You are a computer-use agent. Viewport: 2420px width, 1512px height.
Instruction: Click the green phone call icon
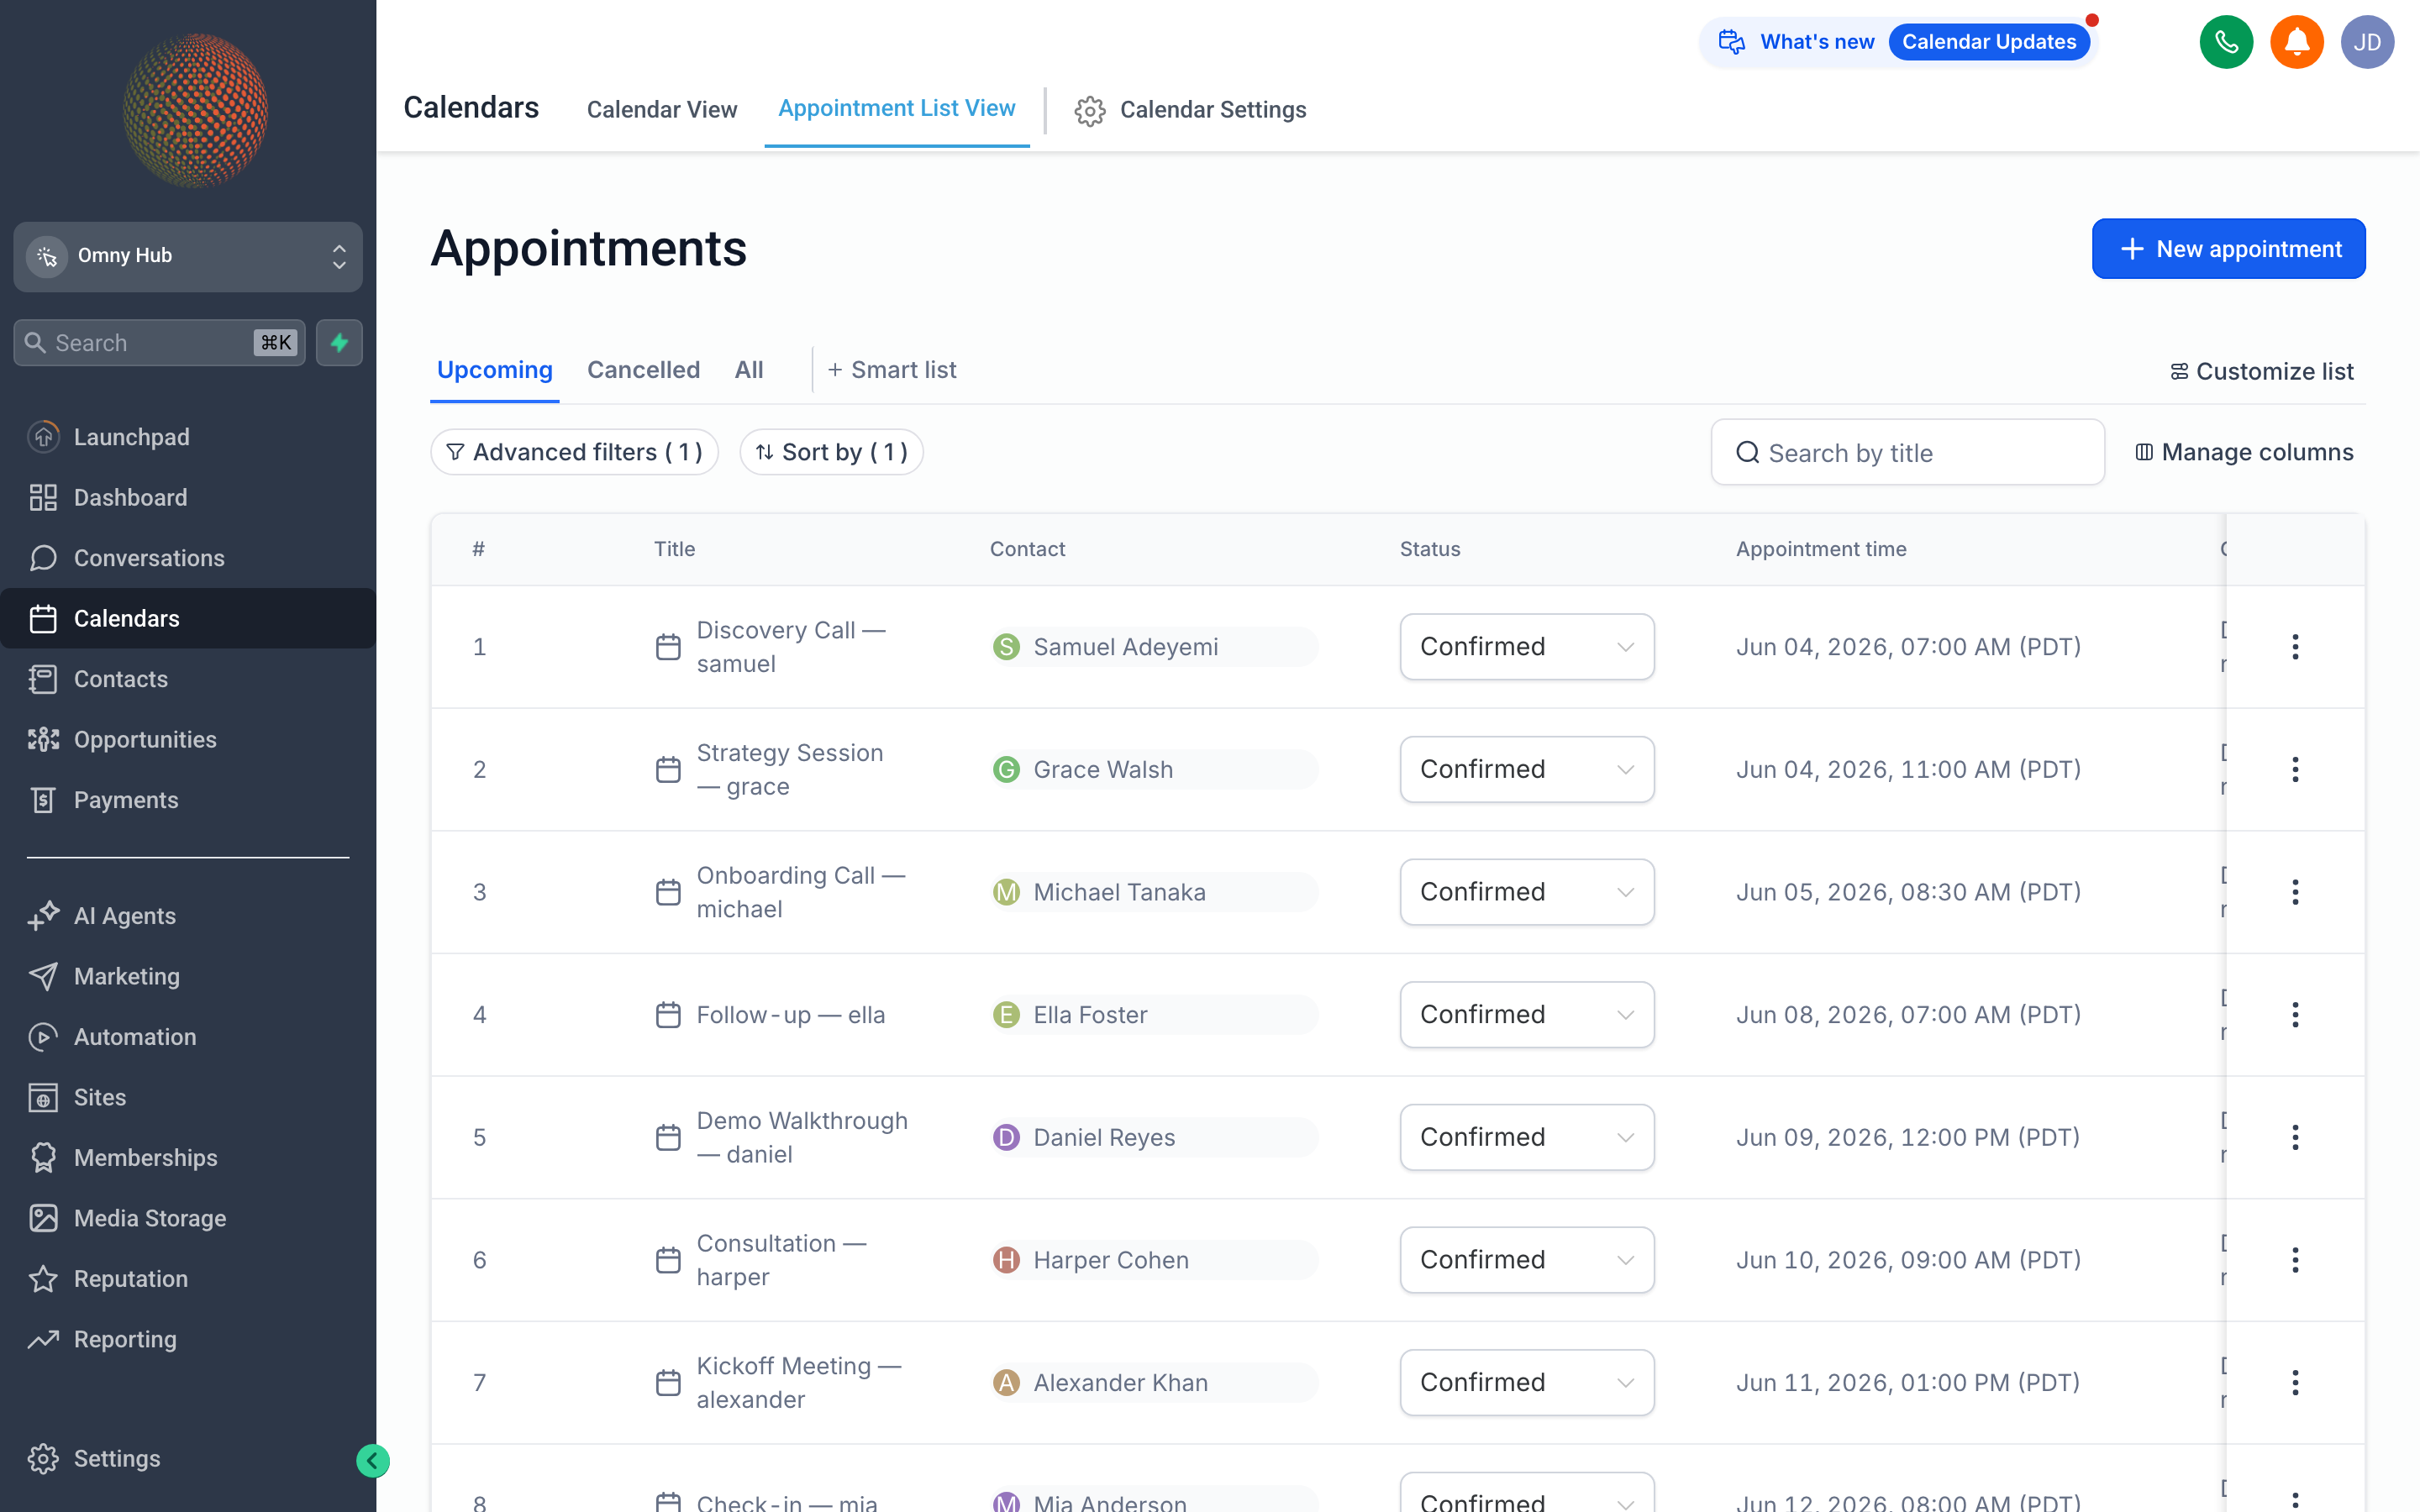pos(2226,42)
